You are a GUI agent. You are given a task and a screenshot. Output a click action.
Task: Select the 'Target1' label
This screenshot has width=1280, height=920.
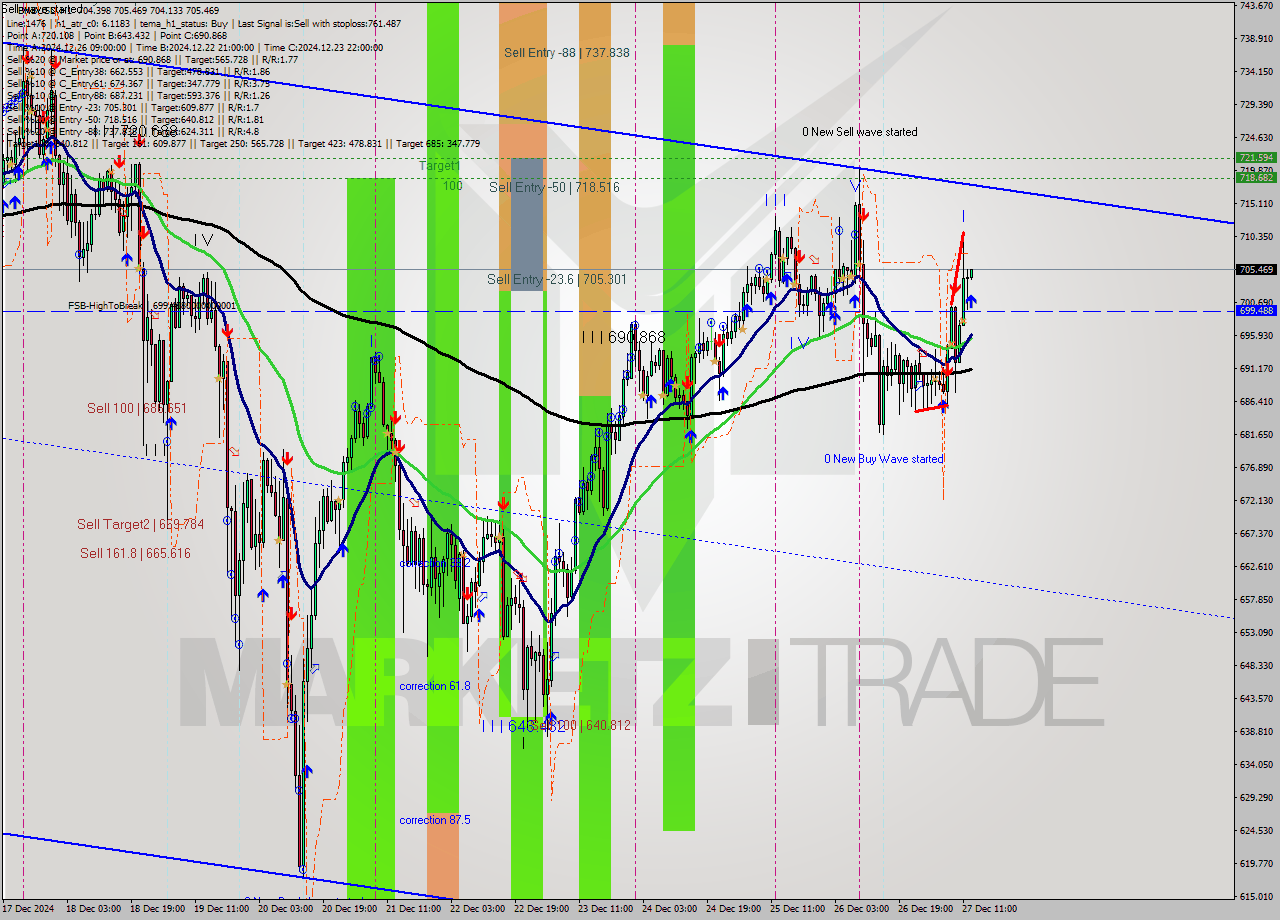coord(439,165)
